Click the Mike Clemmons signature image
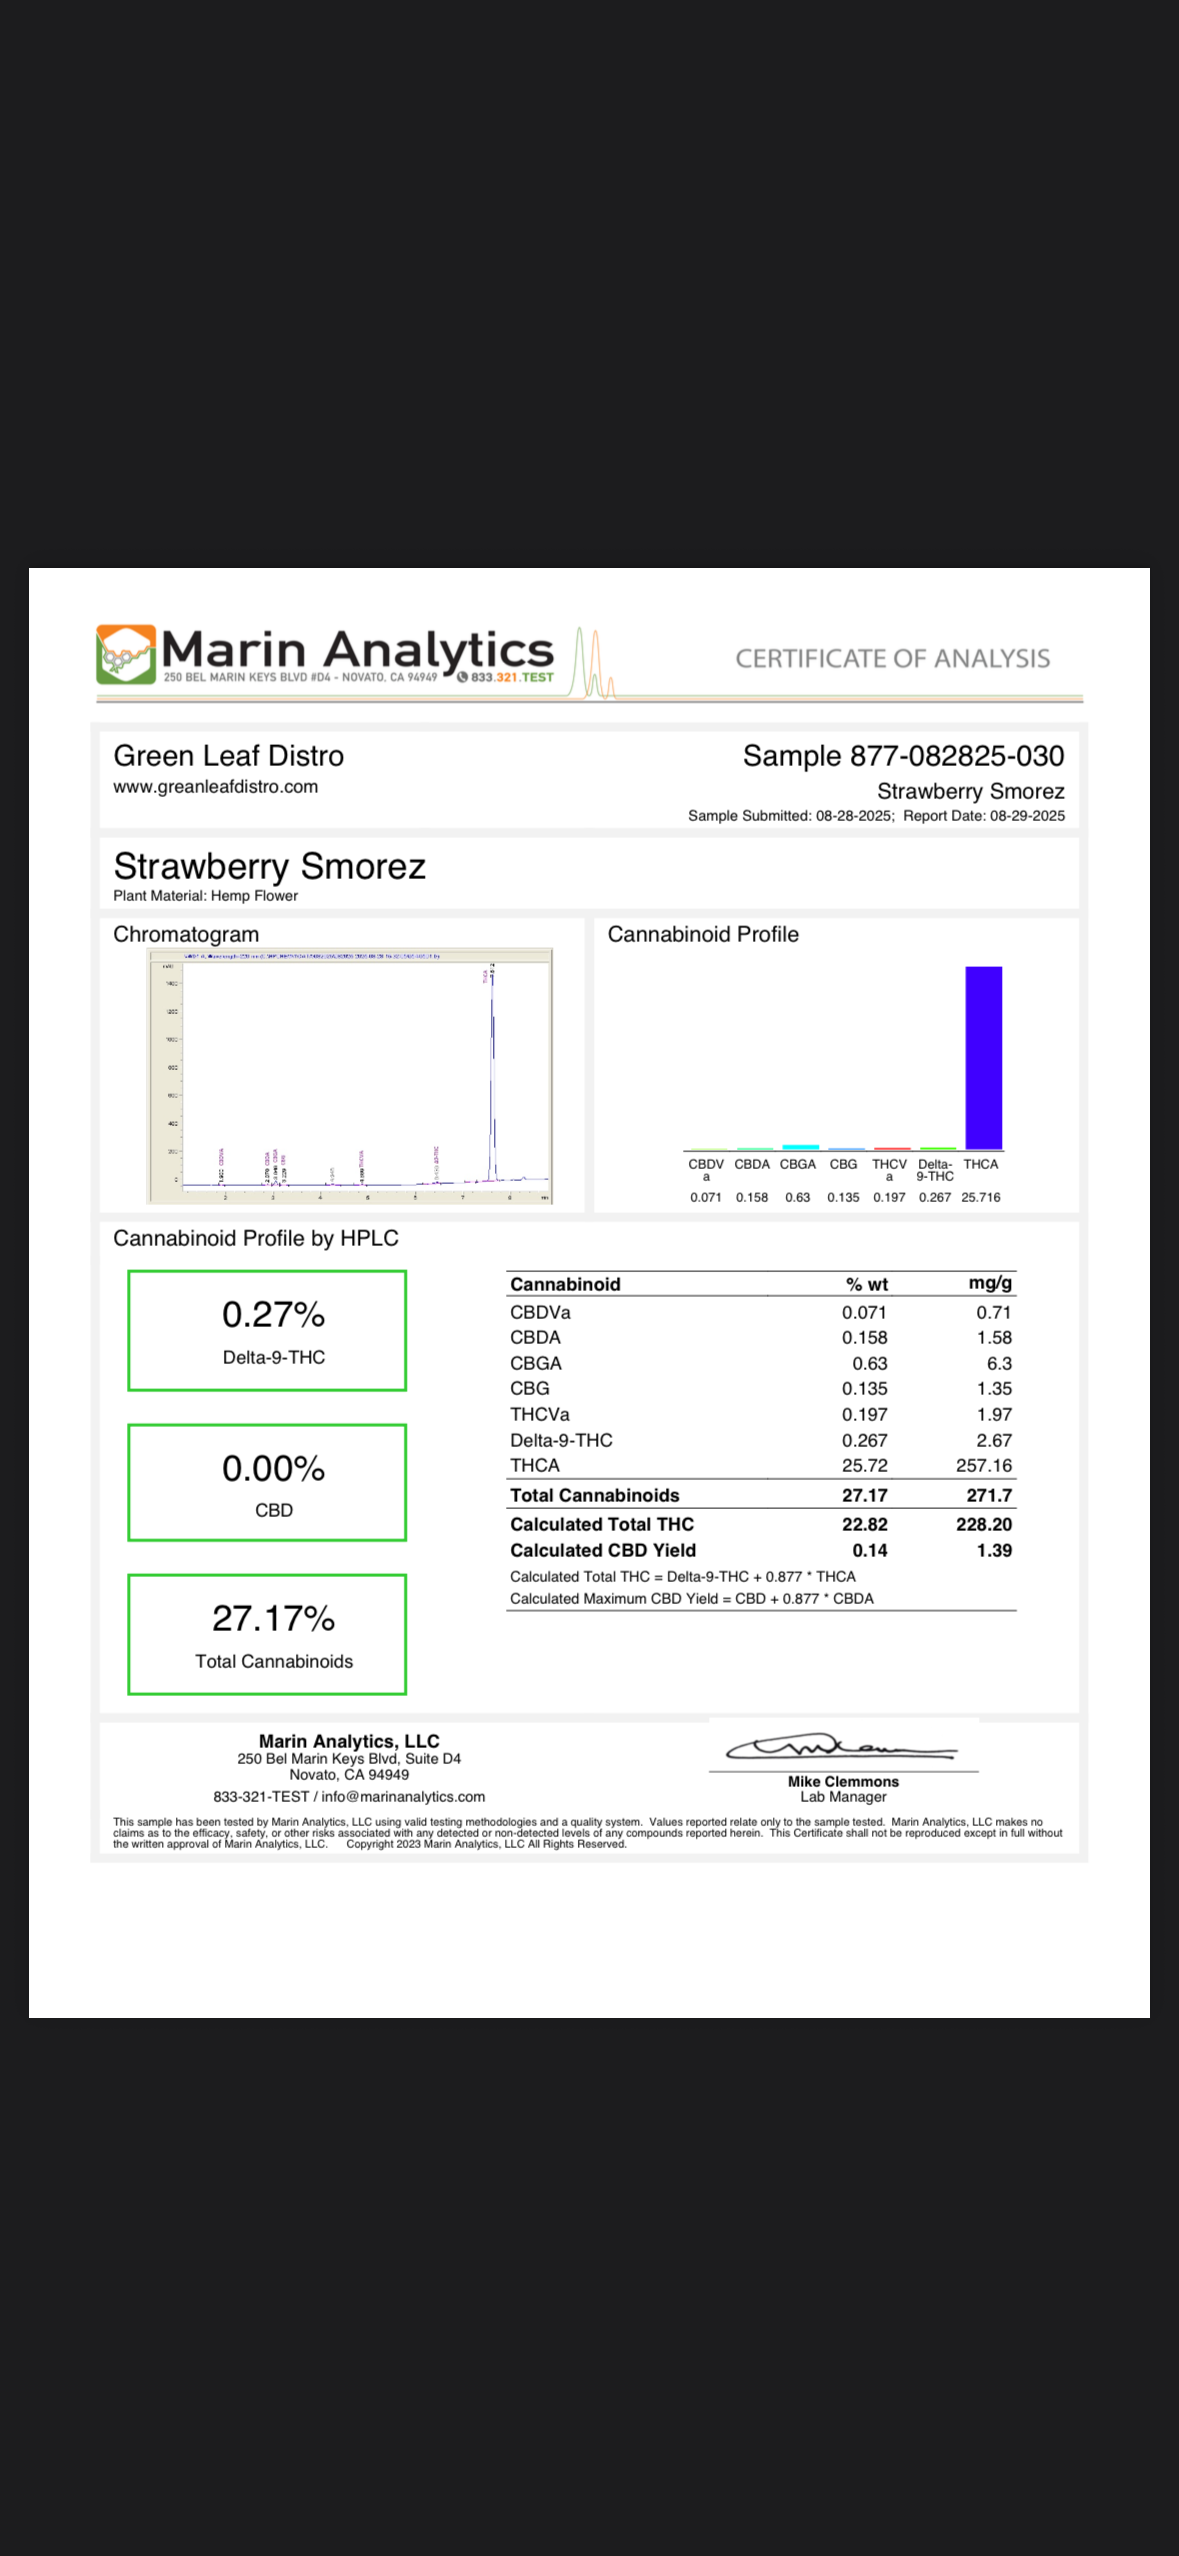 click(842, 1748)
